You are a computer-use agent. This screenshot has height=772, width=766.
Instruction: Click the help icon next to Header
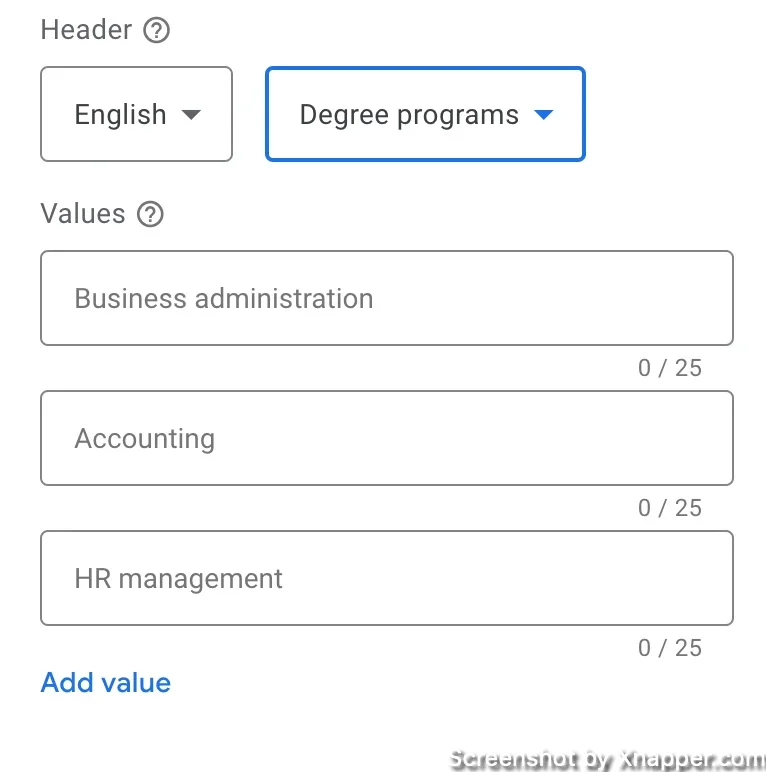coord(157,30)
